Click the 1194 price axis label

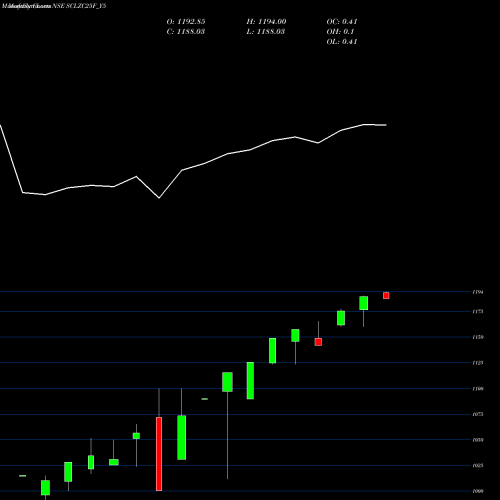(478, 292)
